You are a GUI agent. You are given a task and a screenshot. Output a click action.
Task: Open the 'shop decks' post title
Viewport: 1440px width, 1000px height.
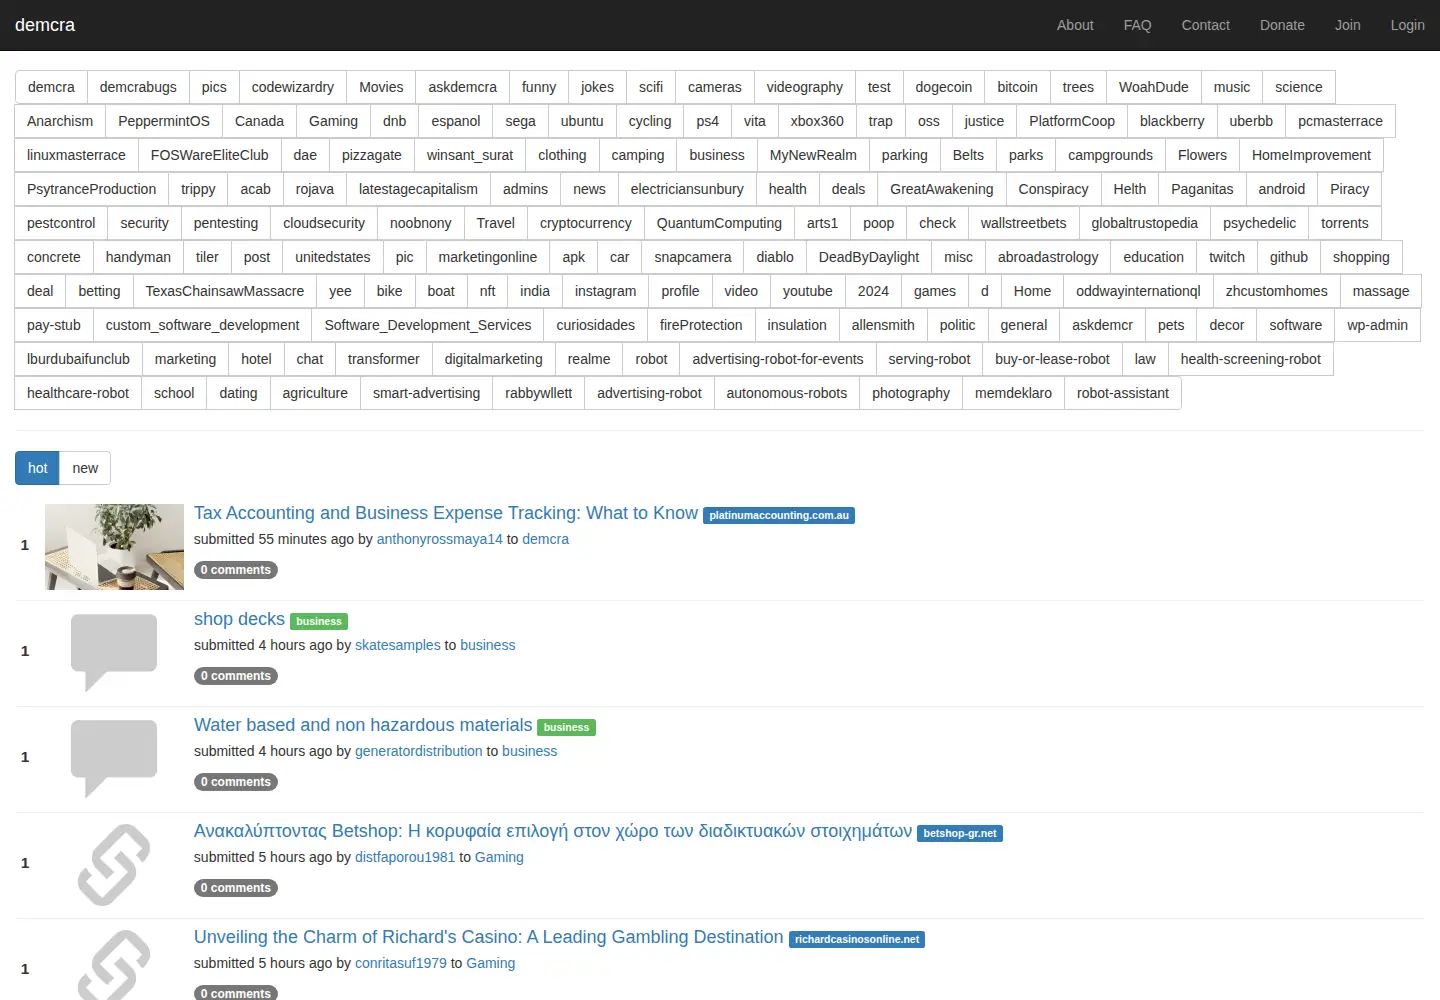tap(239, 619)
